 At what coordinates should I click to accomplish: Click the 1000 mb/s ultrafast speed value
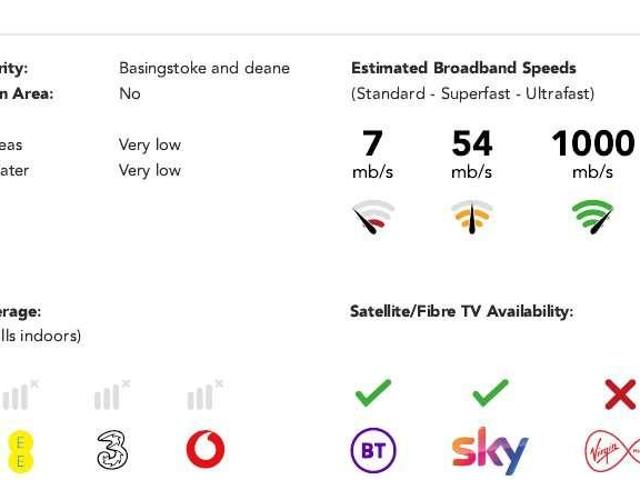click(593, 154)
